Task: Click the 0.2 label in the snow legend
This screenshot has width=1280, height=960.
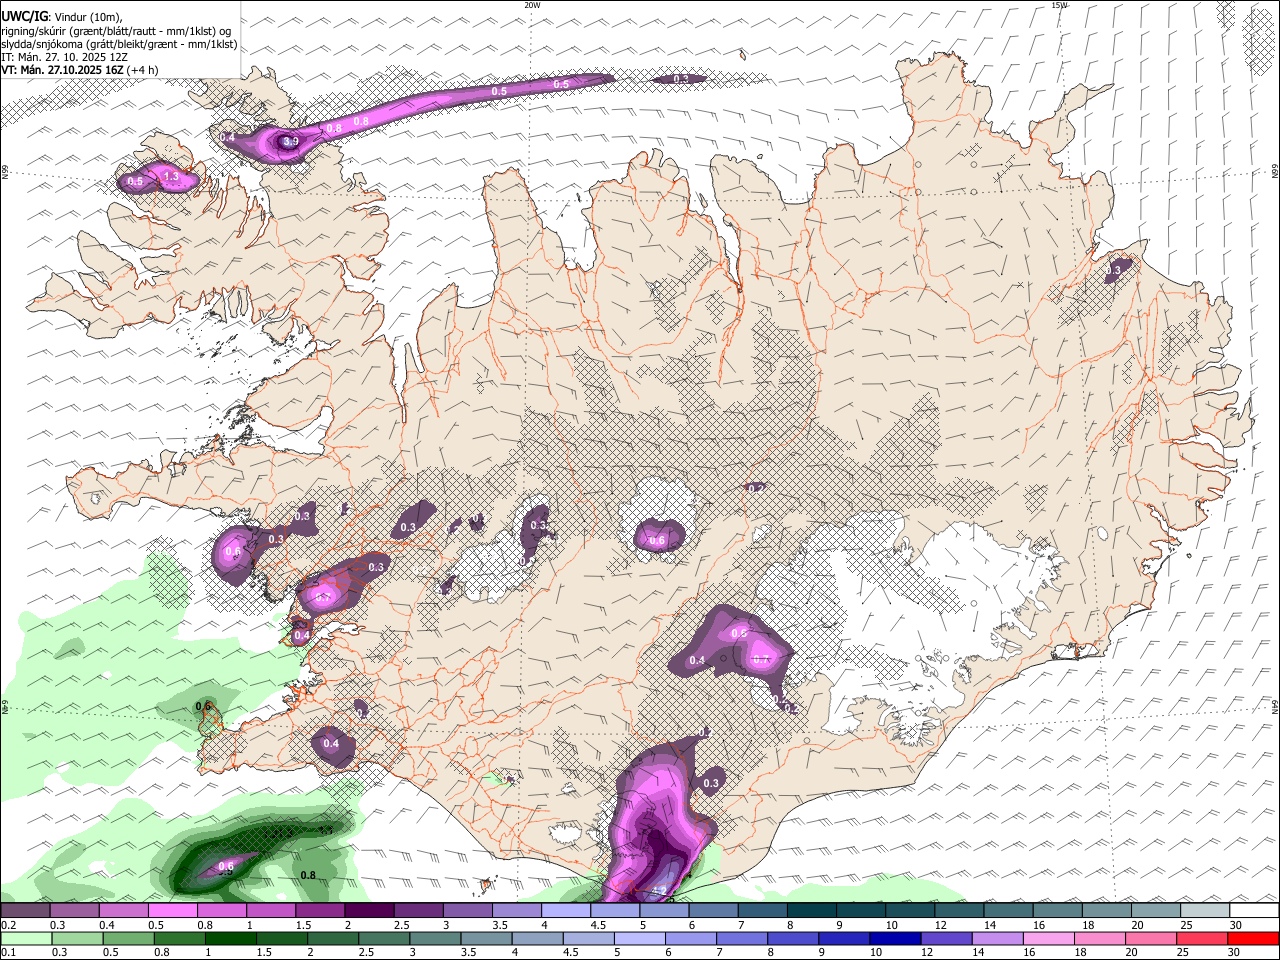Action: click(8, 926)
